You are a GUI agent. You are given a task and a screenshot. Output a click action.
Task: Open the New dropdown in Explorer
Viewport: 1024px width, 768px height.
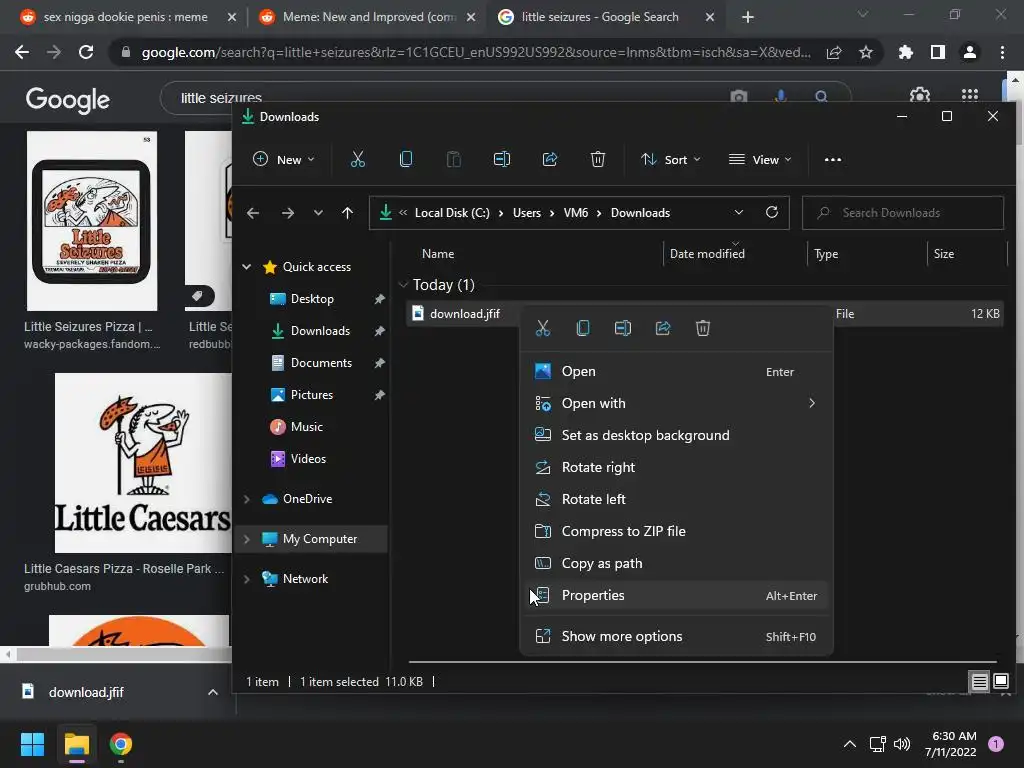point(284,159)
